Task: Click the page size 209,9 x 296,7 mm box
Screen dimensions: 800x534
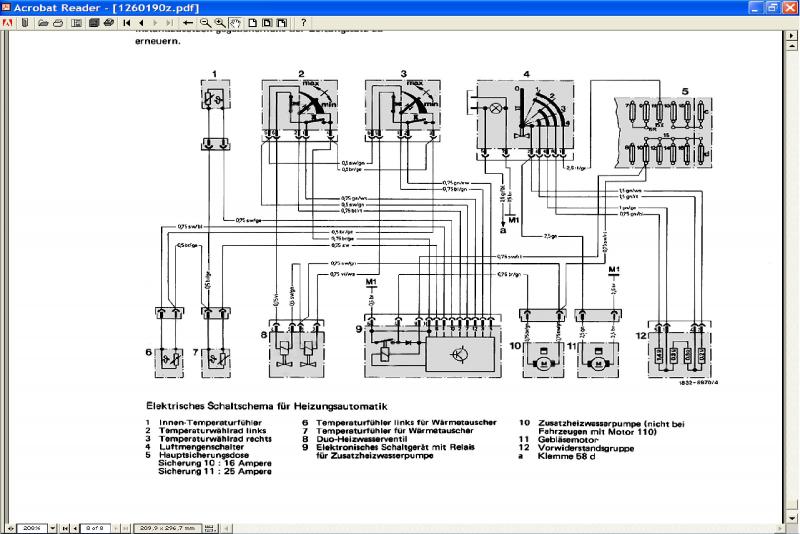Action: click(x=168, y=528)
